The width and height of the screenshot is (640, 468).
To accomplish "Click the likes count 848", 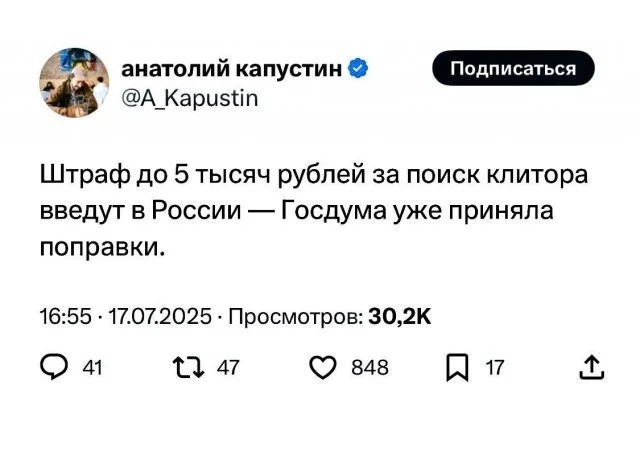I will [369, 368].
